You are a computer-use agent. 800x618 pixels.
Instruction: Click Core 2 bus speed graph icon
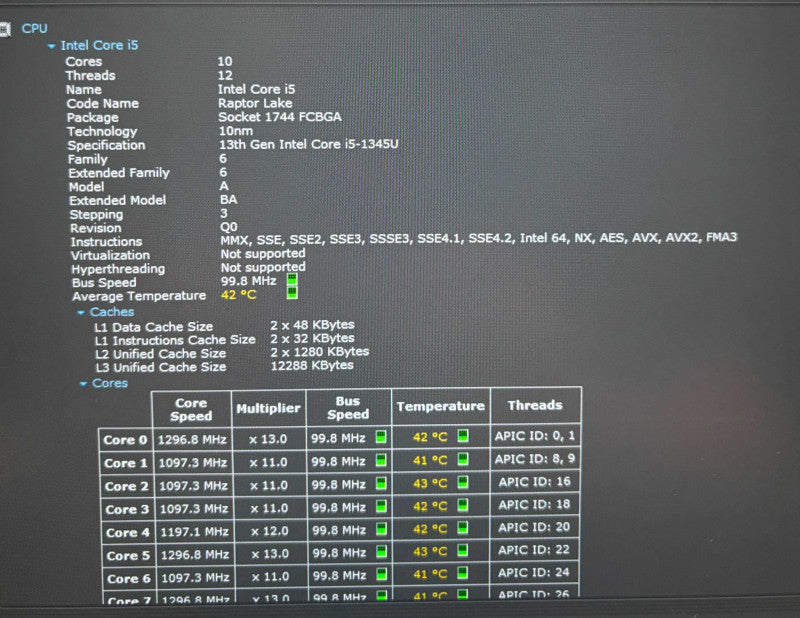(381, 483)
